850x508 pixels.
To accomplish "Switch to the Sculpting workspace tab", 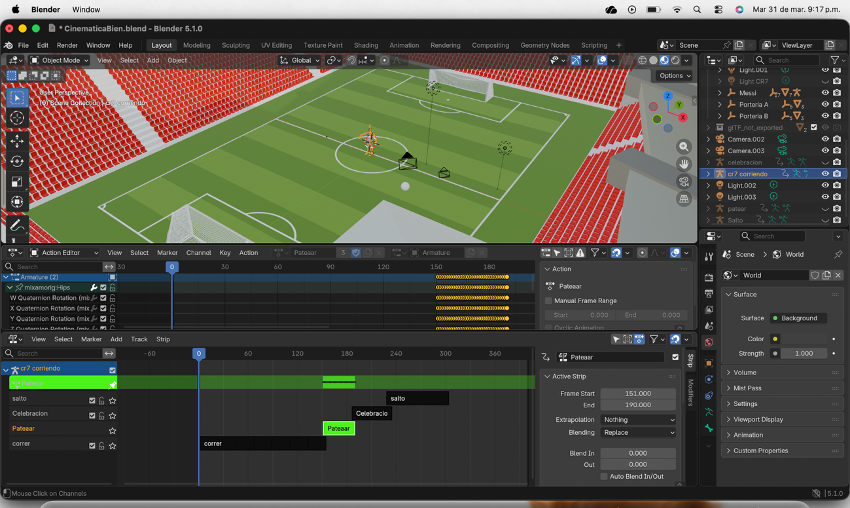I will tap(236, 45).
